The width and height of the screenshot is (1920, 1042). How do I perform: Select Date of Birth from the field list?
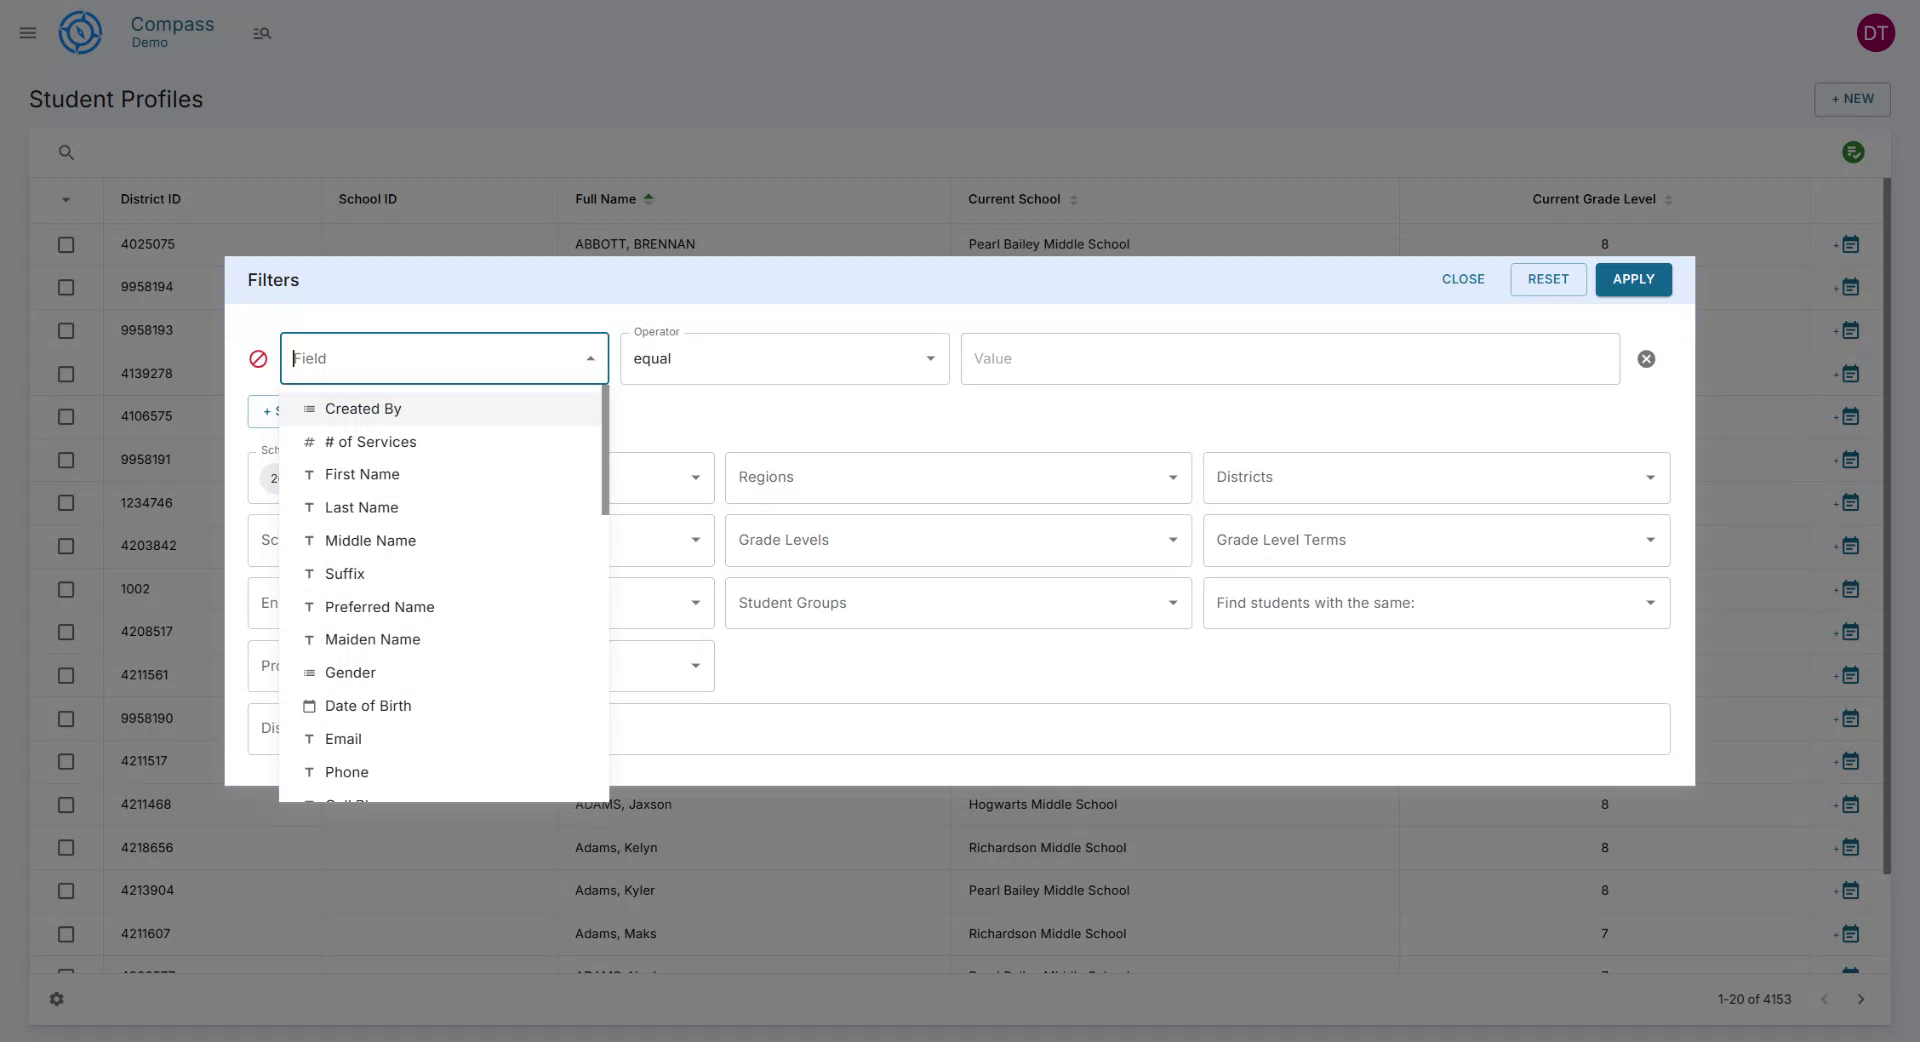(368, 706)
